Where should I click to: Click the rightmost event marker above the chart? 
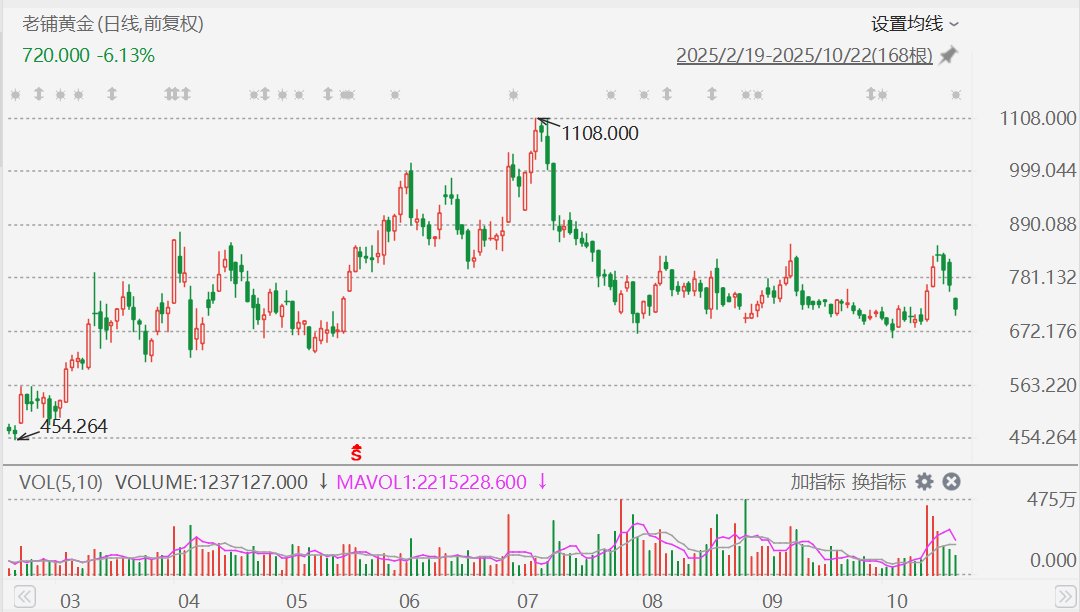tap(956, 95)
